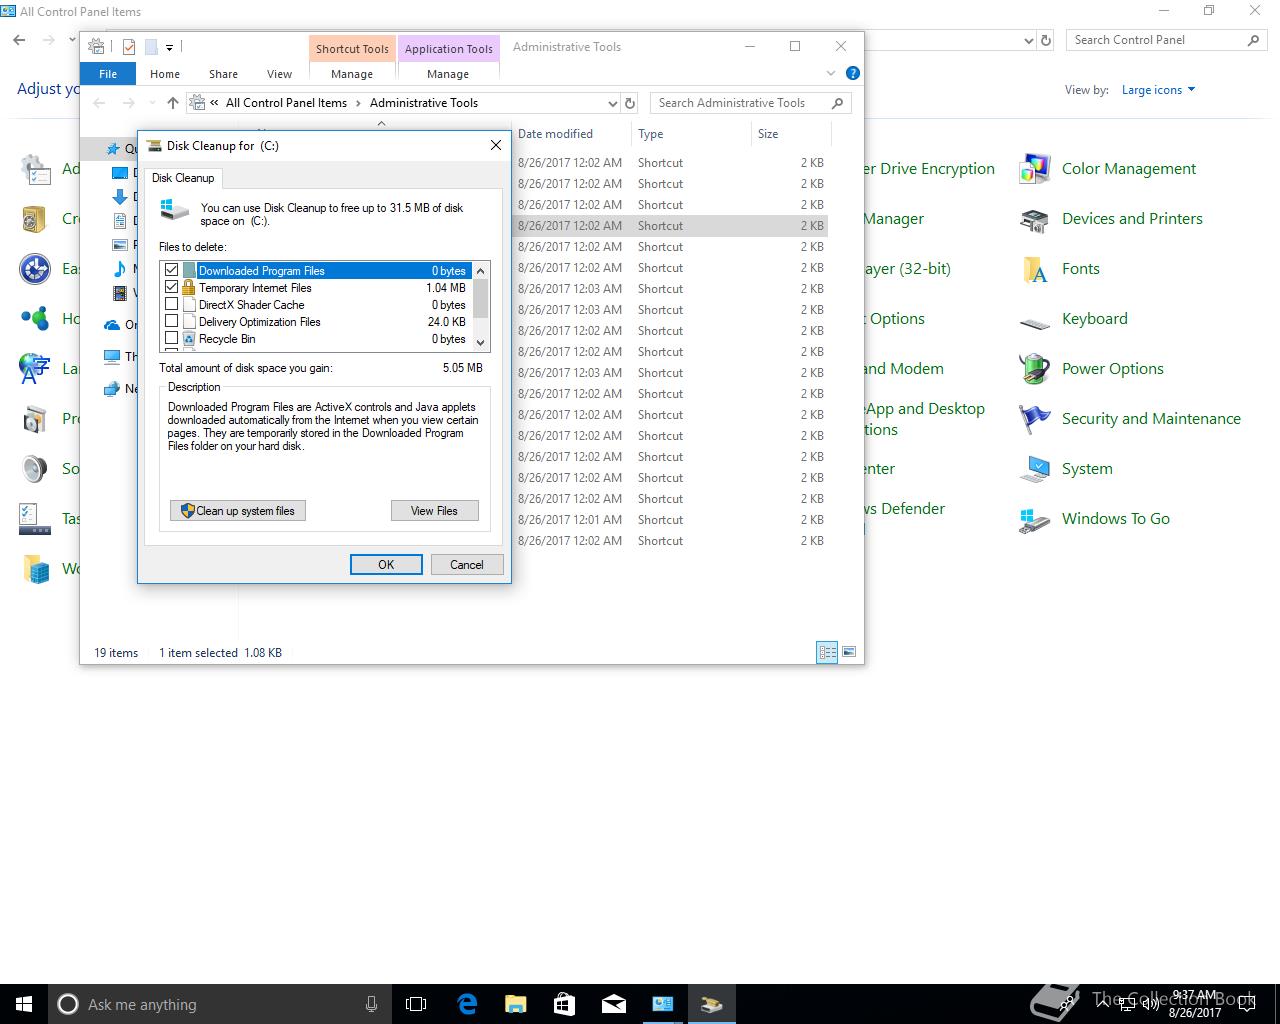
Task: Open Customize Quick Access Toolbar dropdown
Action: (x=169, y=47)
